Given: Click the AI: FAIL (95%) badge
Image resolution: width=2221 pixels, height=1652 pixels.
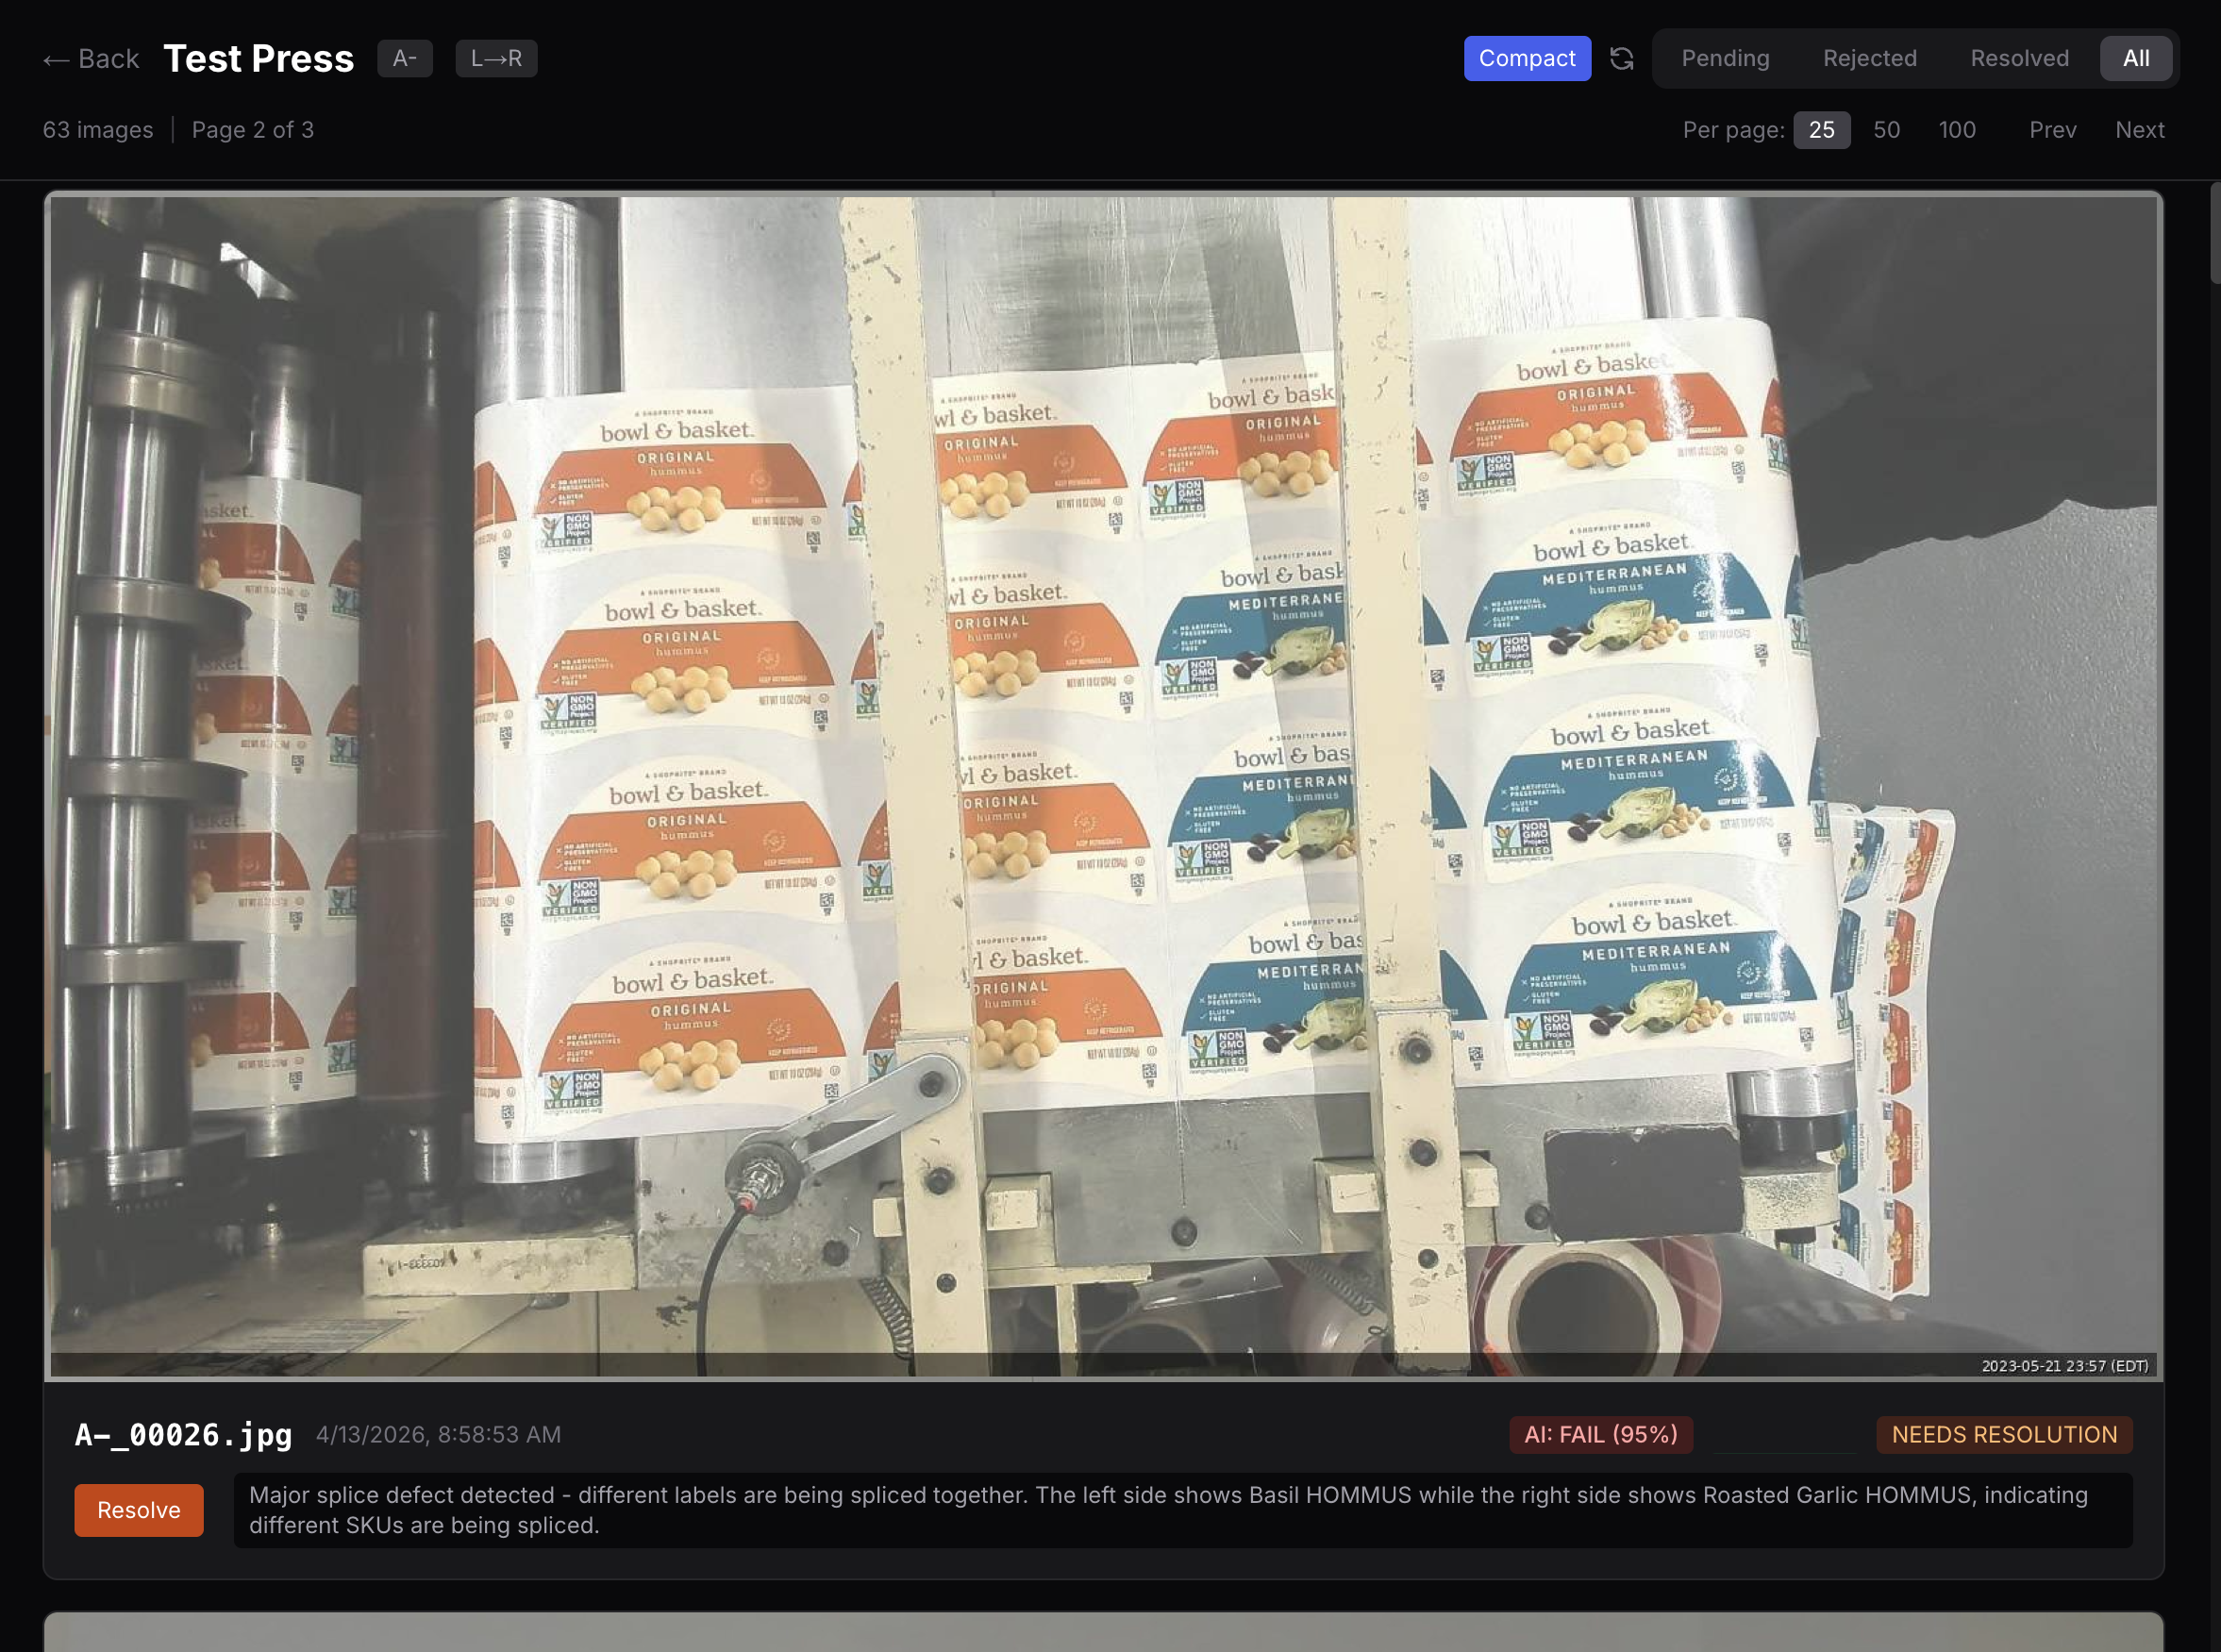Looking at the screenshot, I should tap(1599, 1434).
